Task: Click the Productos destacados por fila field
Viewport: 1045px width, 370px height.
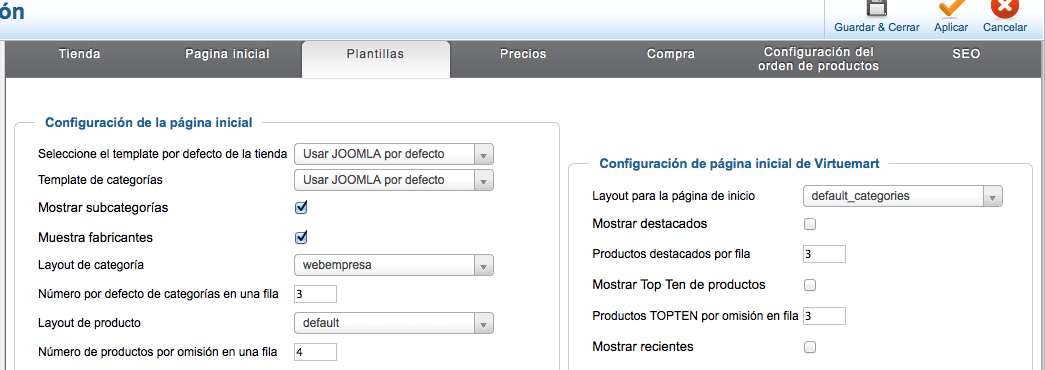Action: coord(824,254)
